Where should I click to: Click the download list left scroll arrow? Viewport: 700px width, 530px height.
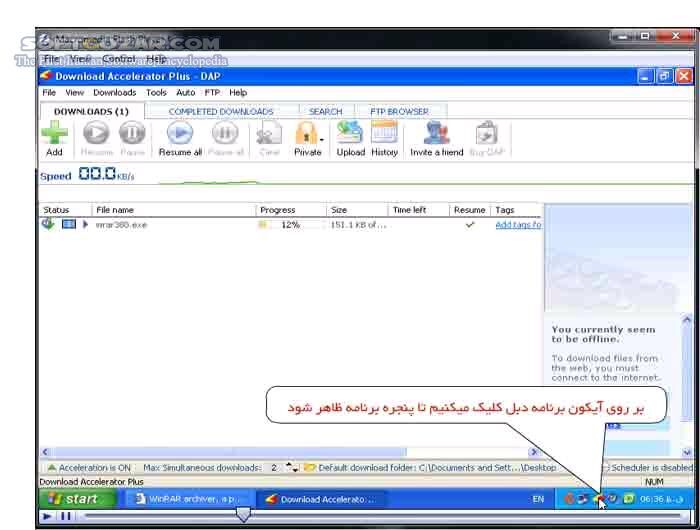pyautogui.click(x=45, y=452)
